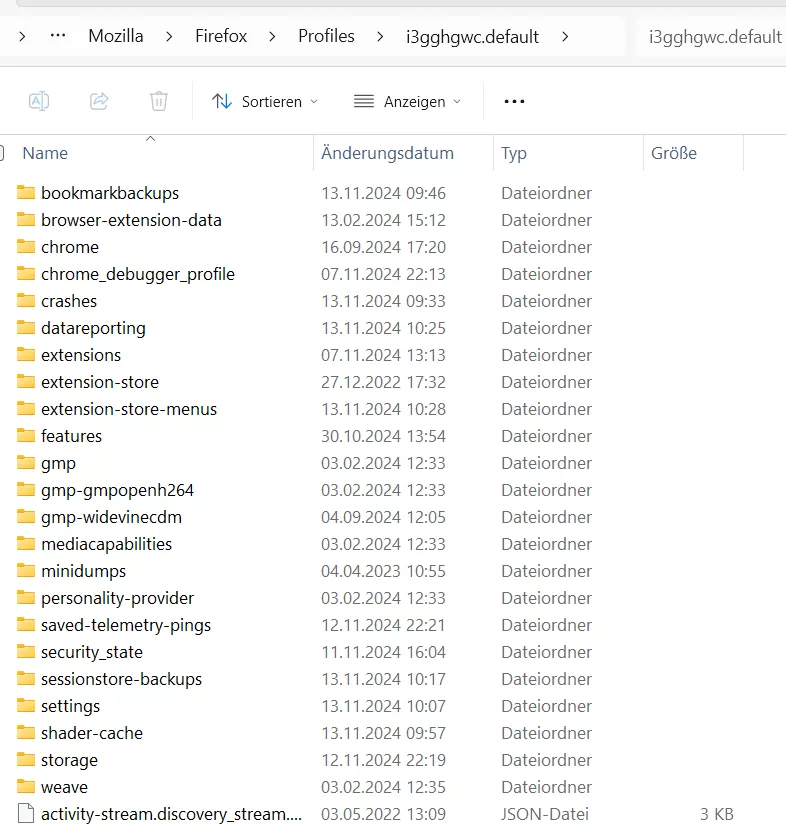Screen dimensions: 786x826
Task: Navigate to Profiles in the breadcrumb
Action: click(326, 36)
